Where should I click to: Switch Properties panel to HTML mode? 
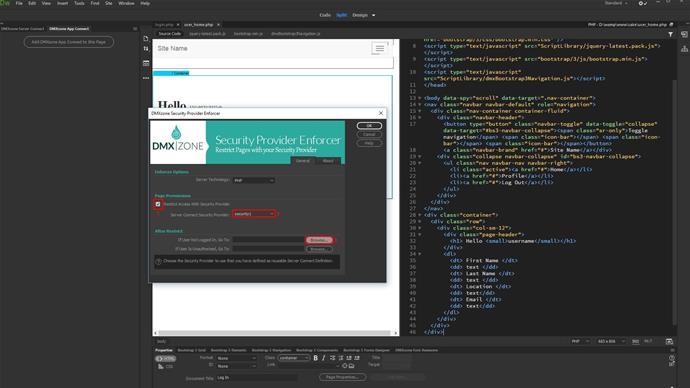coord(166,359)
